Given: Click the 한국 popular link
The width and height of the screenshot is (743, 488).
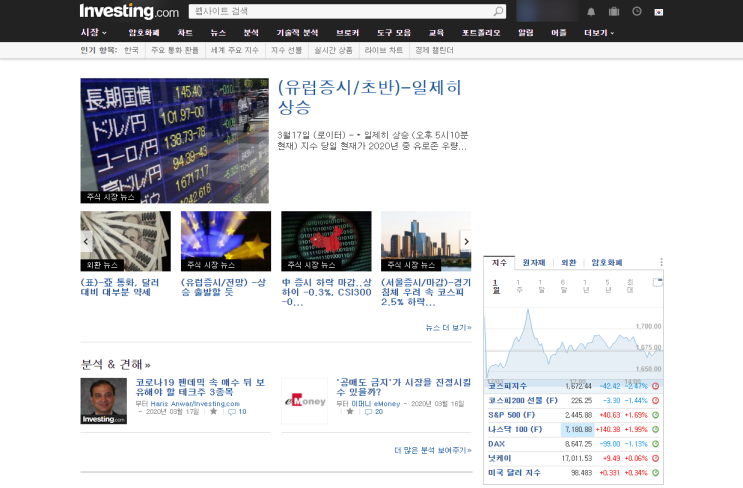Looking at the screenshot, I should click(x=131, y=50).
